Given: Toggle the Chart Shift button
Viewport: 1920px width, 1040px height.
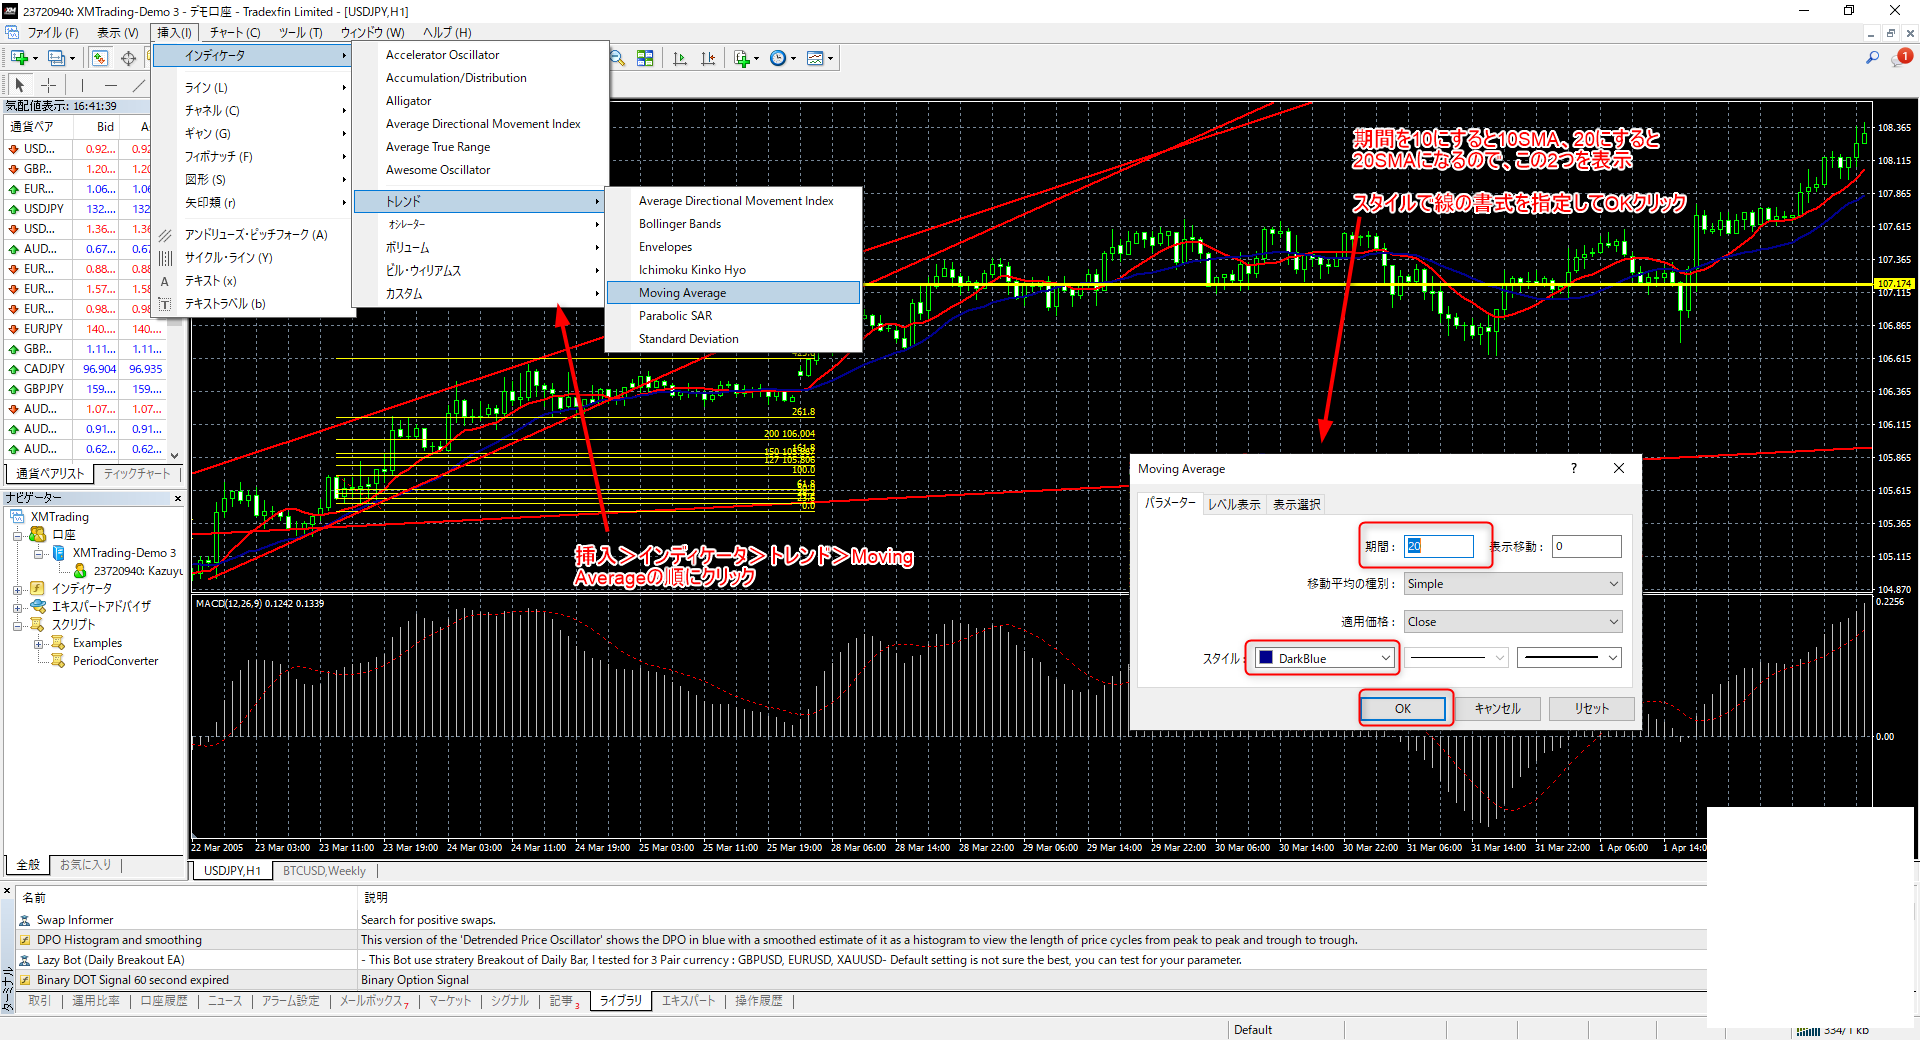Looking at the screenshot, I should [x=708, y=58].
